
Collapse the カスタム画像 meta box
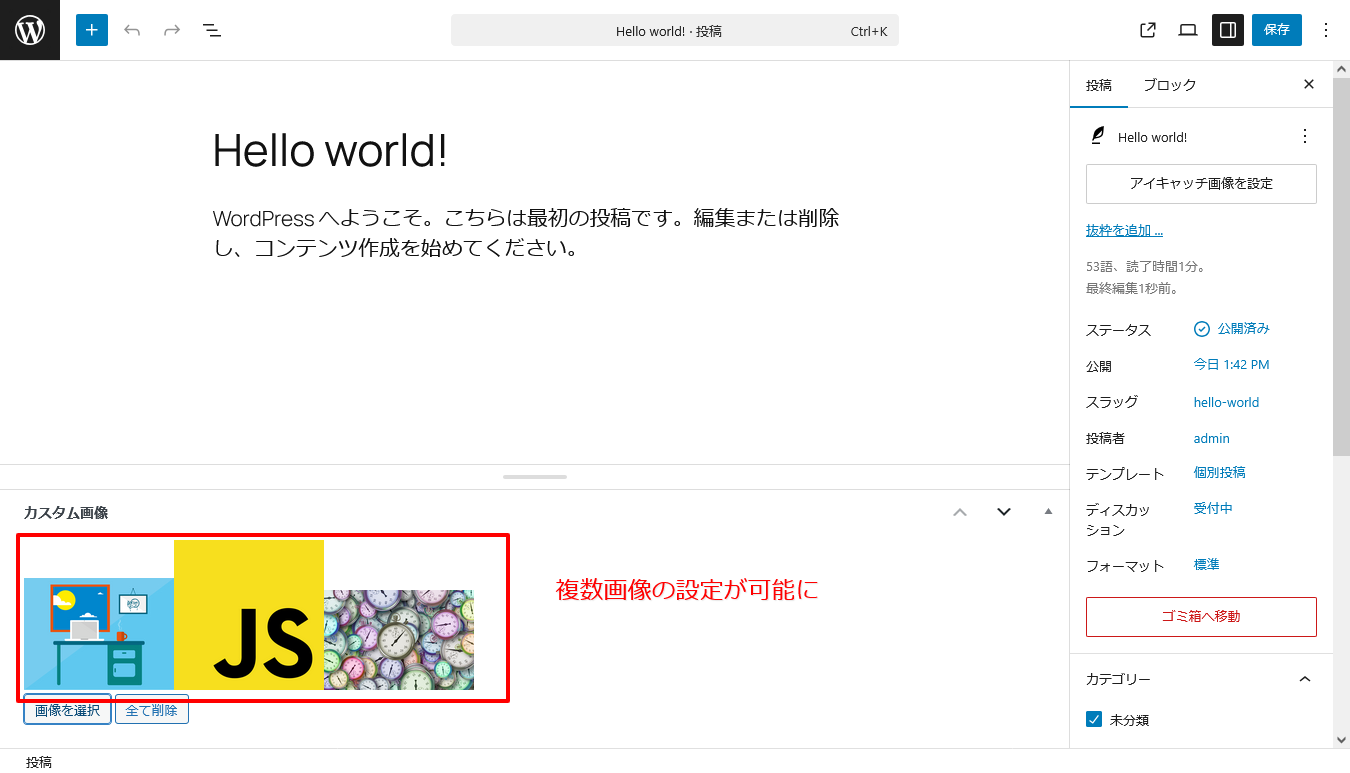(x=1048, y=512)
